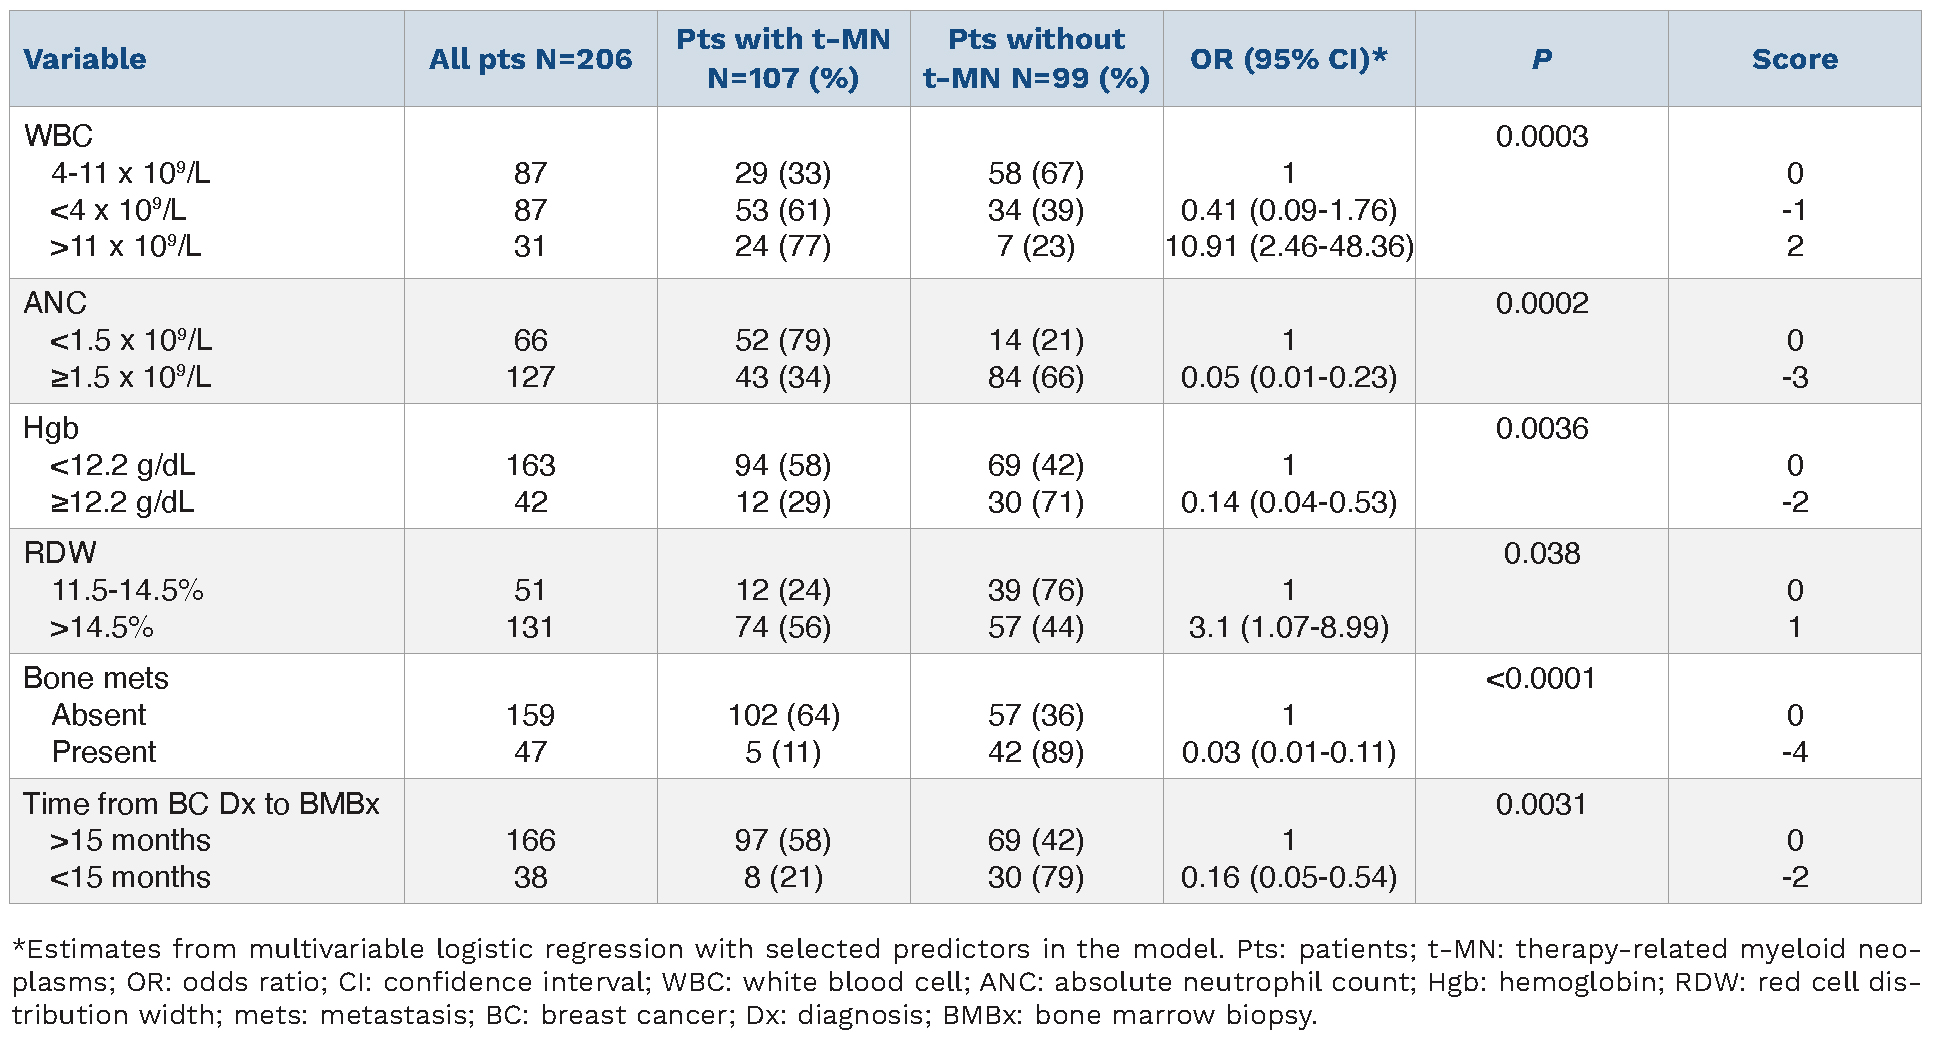The width and height of the screenshot is (1933, 1039).
Task: Select the All pts N=206 header
Action: (530, 59)
